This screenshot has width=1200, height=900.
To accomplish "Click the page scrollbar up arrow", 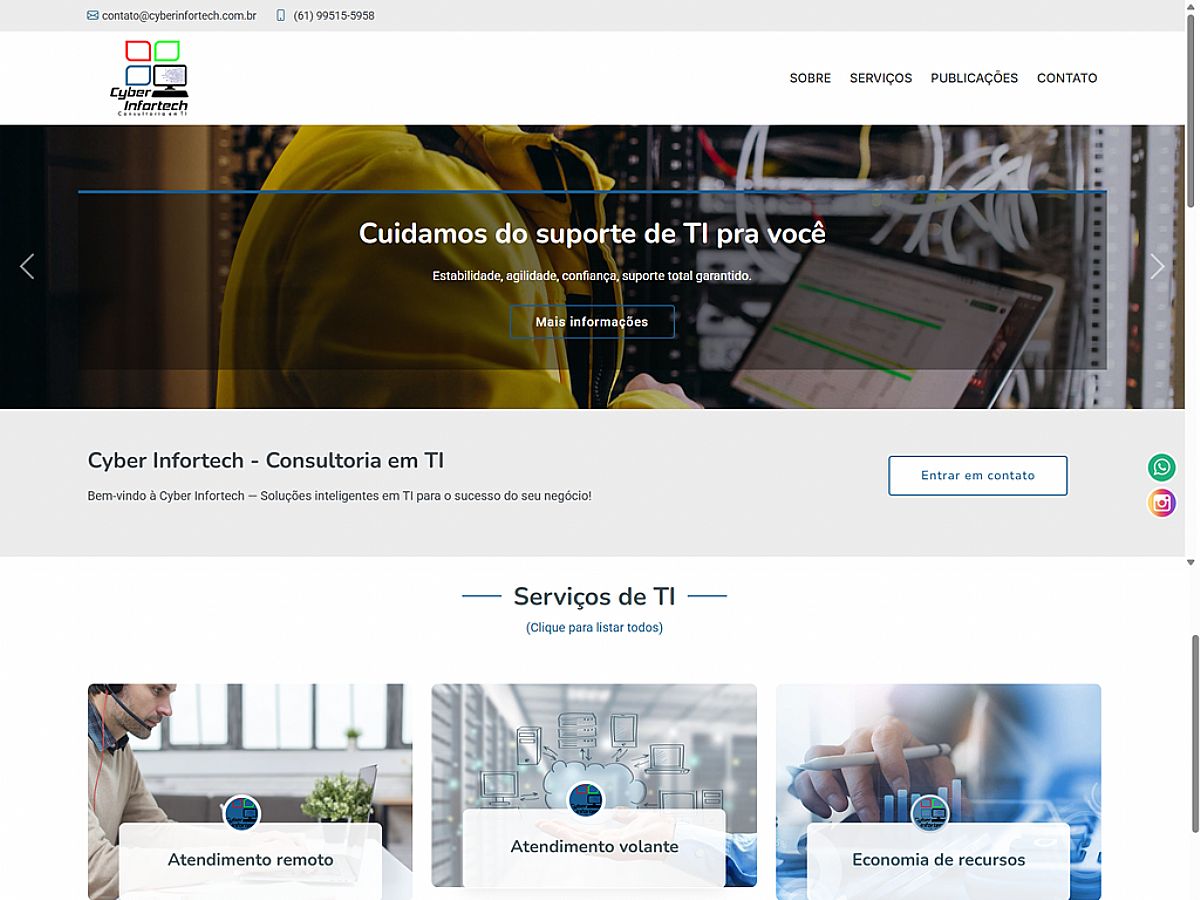I will [1193, 6].
